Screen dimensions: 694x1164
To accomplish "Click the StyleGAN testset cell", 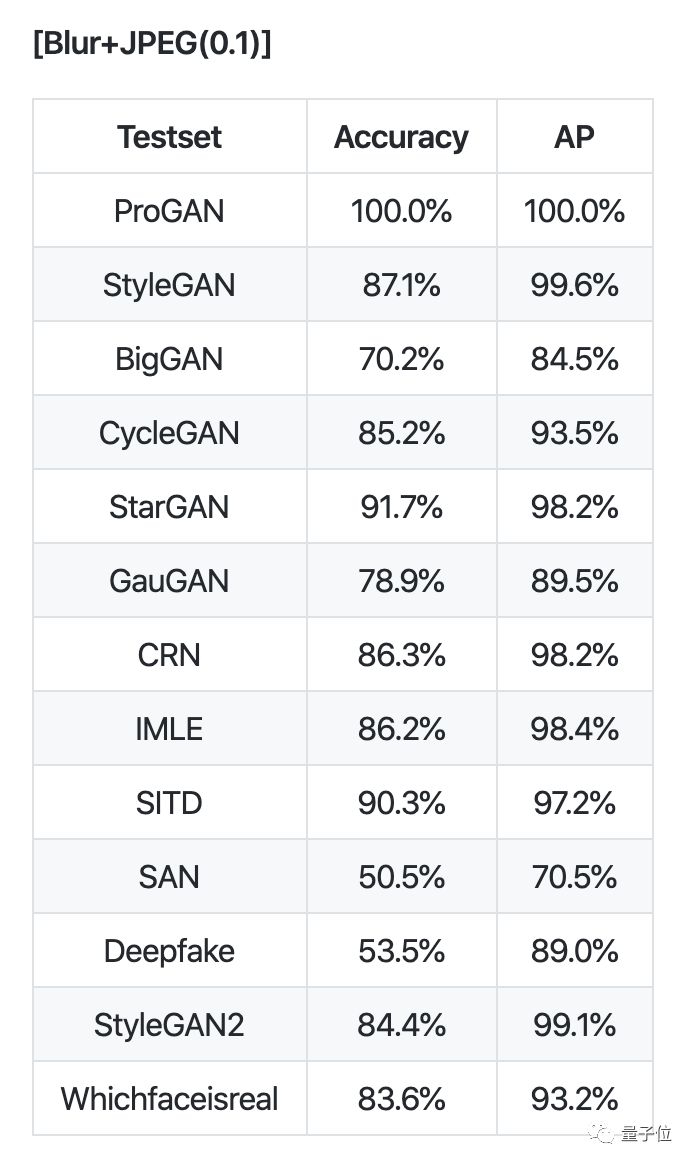I will pos(170,285).
